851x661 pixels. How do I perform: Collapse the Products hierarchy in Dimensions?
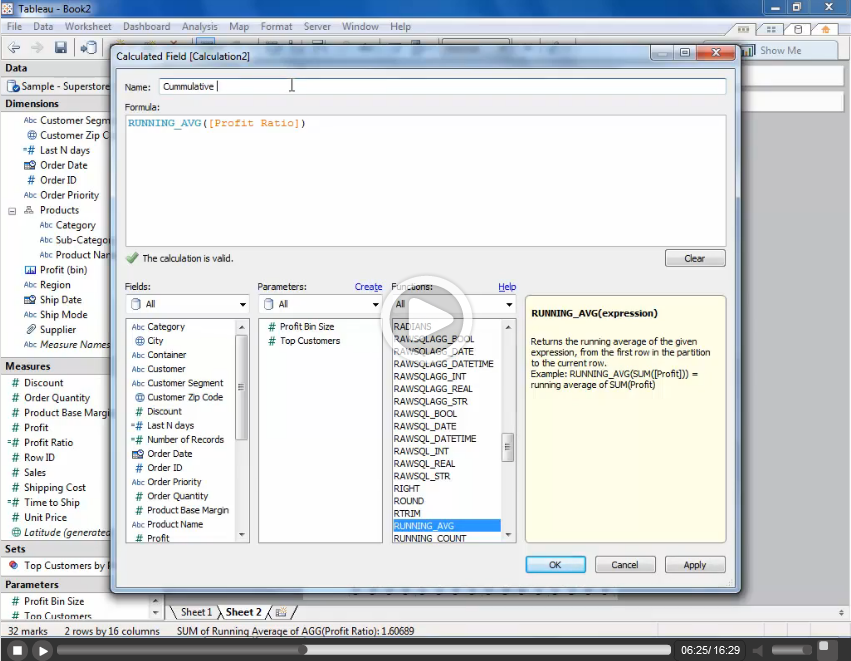click(12, 211)
